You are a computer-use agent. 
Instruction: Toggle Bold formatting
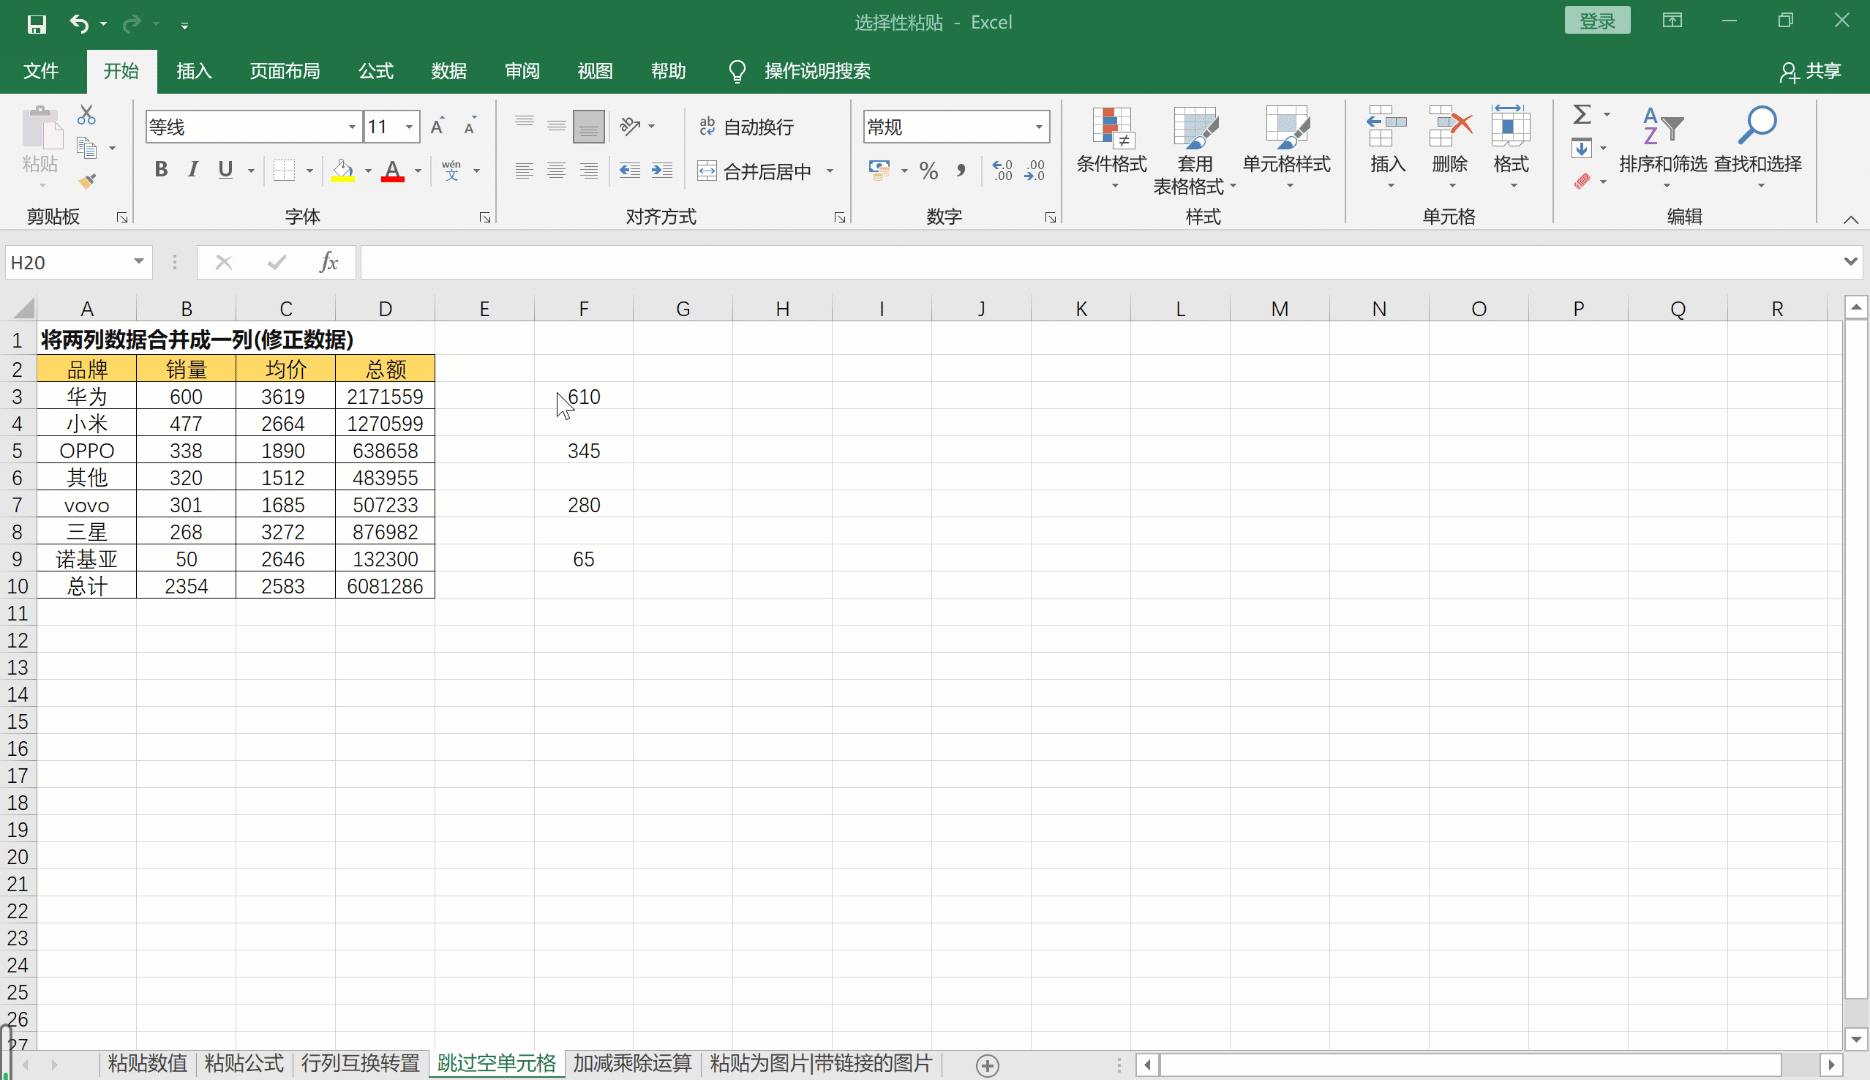click(161, 170)
